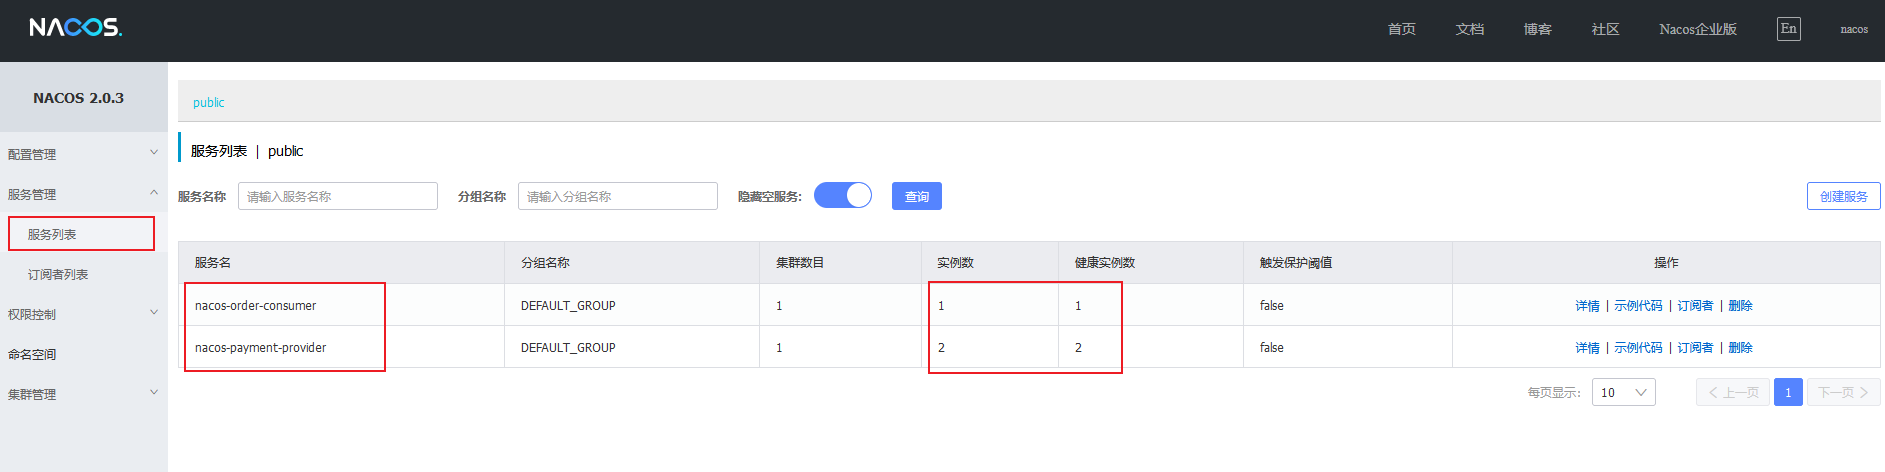Screen dimensions: 1885x472
Task: Toggle the hide empty services switch
Action: 843,196
